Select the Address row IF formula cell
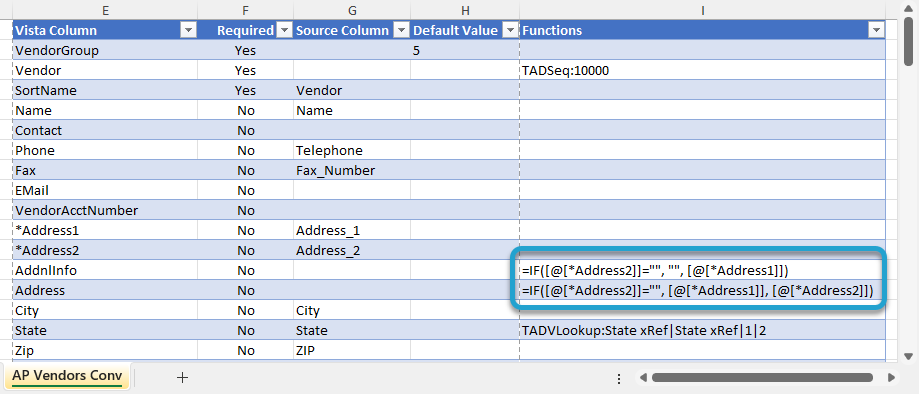The image size is (919, 394). point(702,290)
